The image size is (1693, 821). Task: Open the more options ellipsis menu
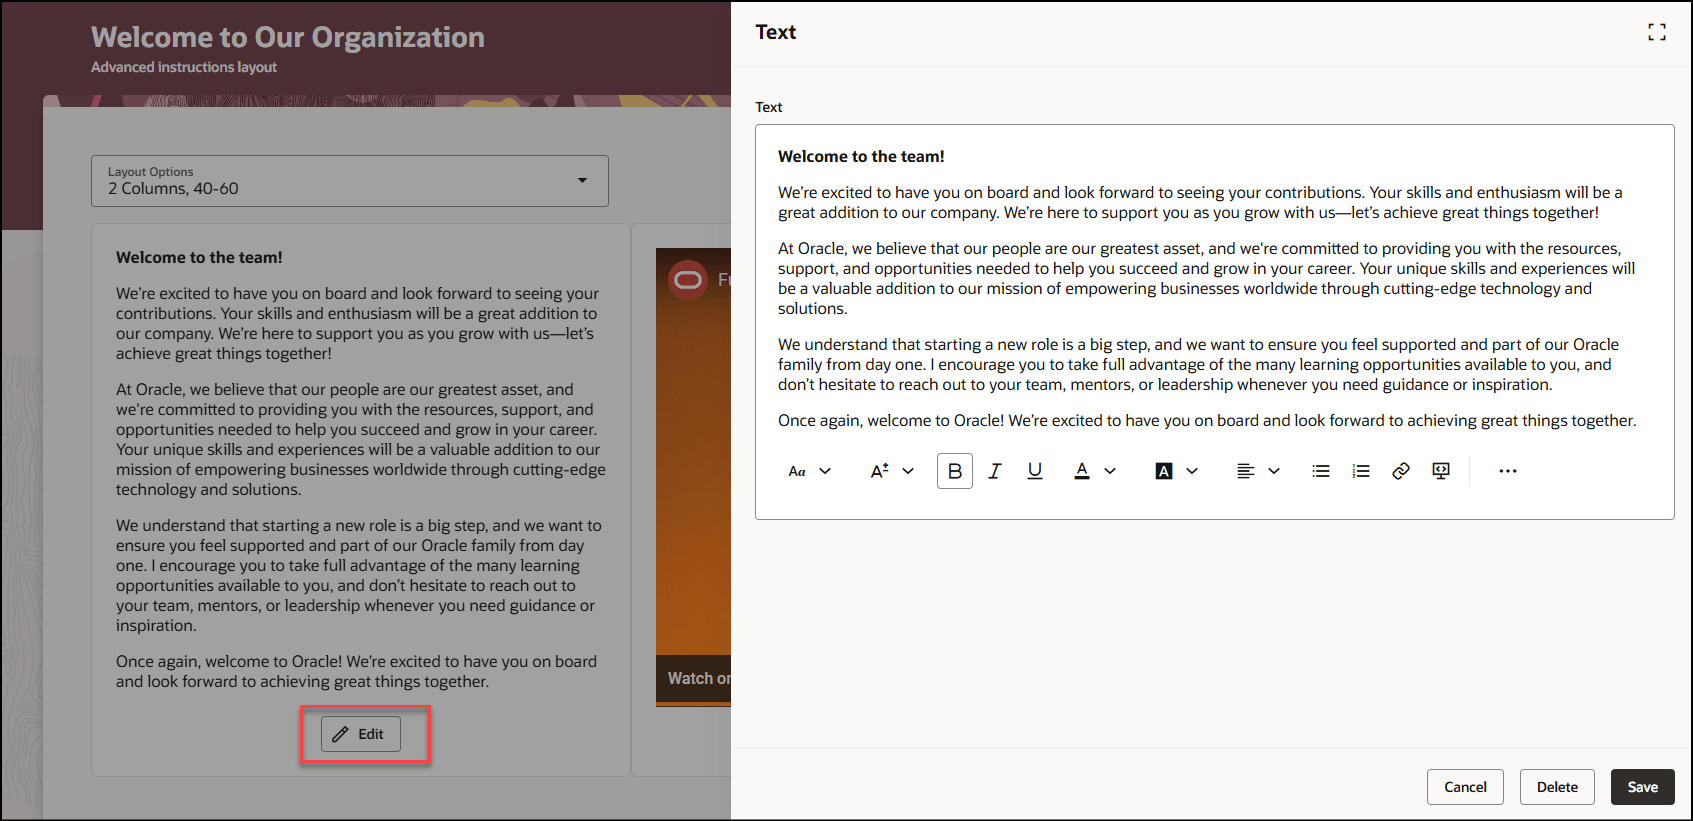[x=1508, y=471]
